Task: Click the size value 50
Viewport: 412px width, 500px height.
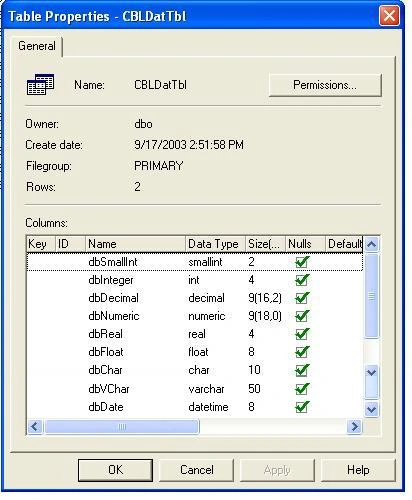Action: 254,389
